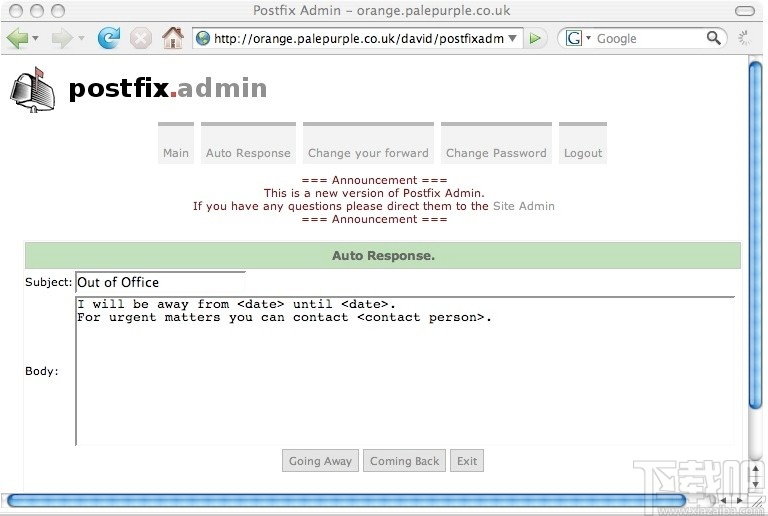Select the Logout tab
768x516 pixels.
(x=583, y=143)
